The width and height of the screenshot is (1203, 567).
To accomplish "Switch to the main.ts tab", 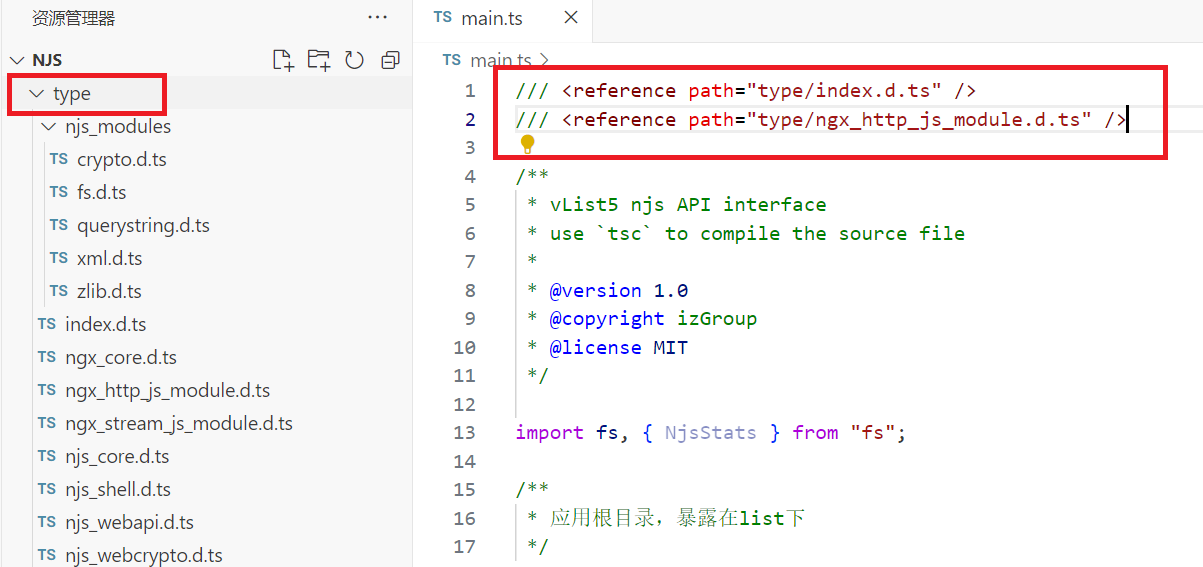I will tap(491, 19).
